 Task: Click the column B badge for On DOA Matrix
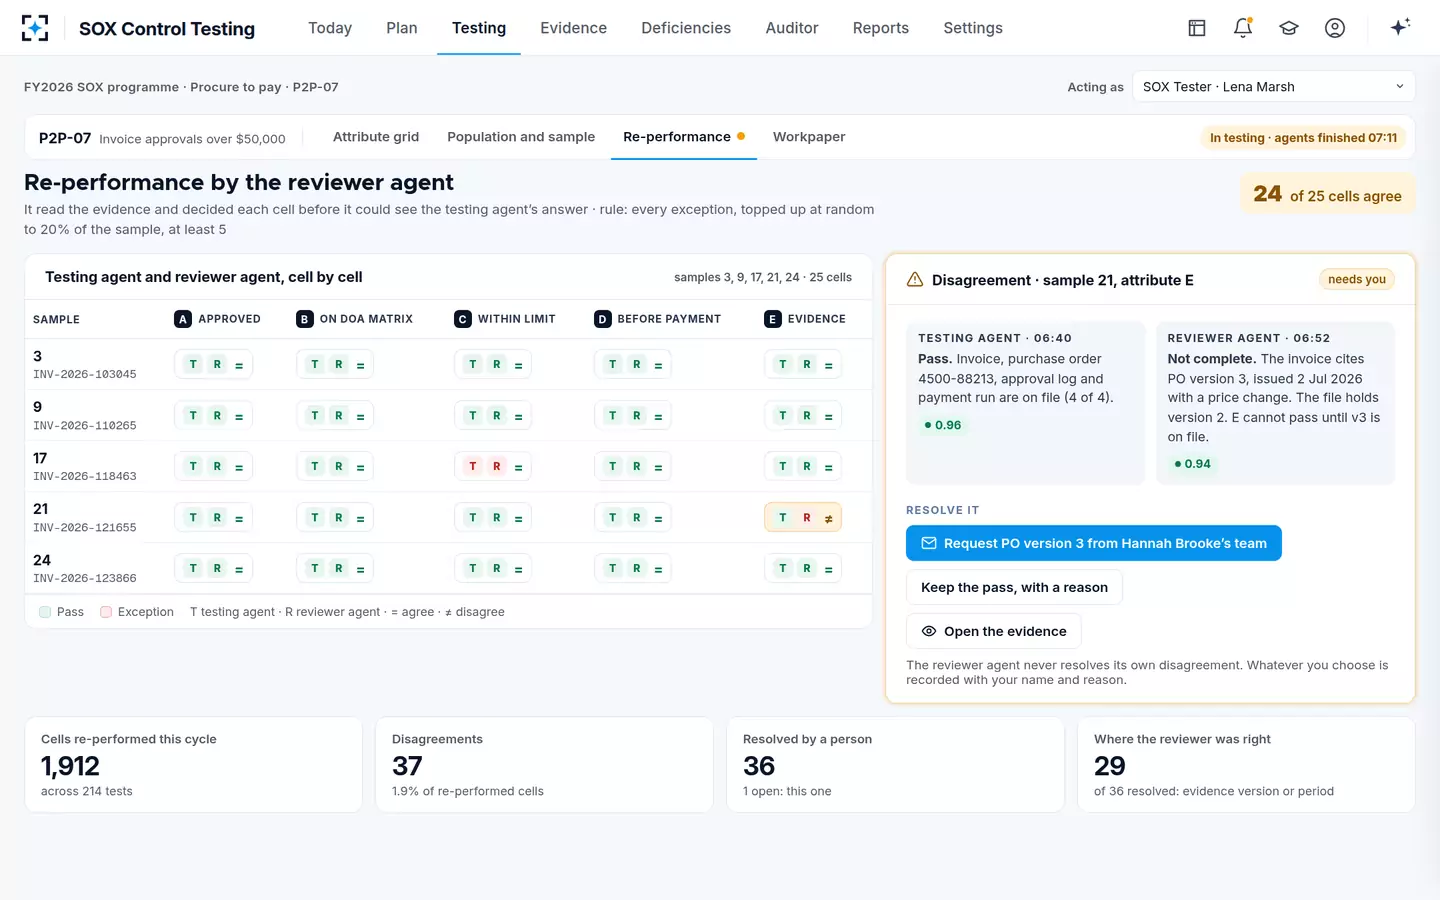click(x=305, y=319)
